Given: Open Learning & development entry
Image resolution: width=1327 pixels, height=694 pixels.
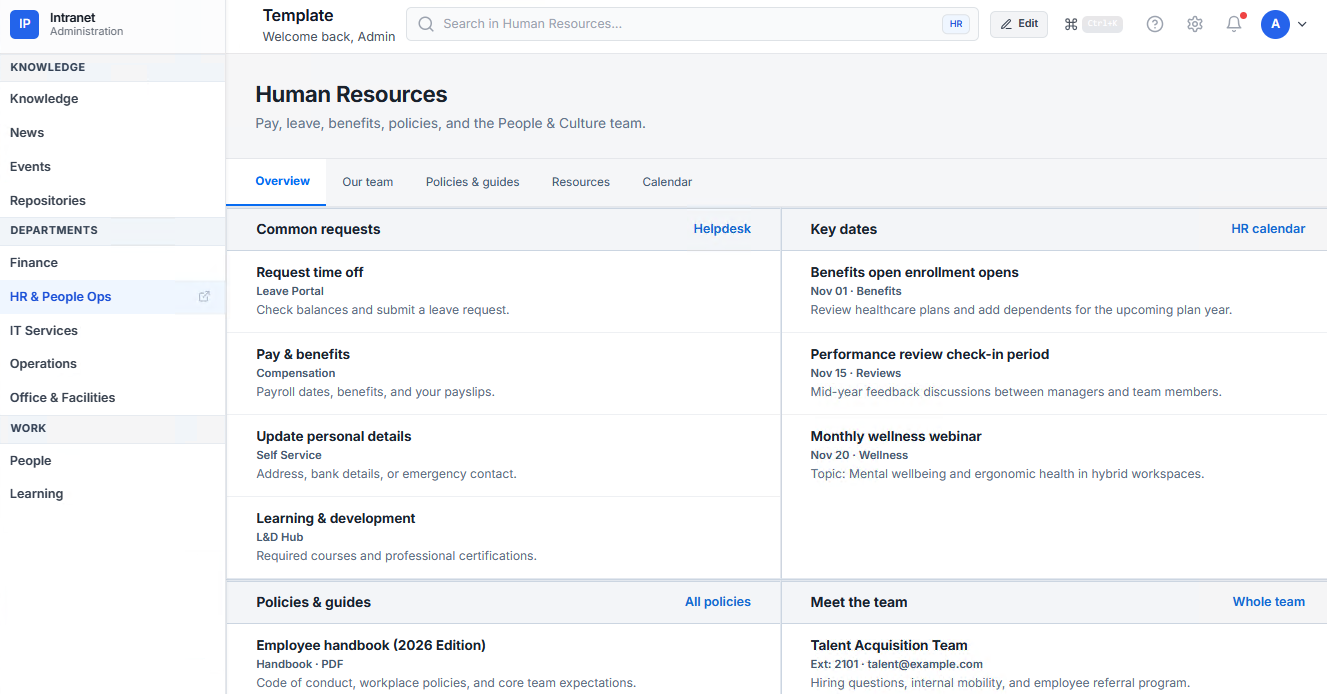Looking at the screenshot, I should tap(503, 537).
